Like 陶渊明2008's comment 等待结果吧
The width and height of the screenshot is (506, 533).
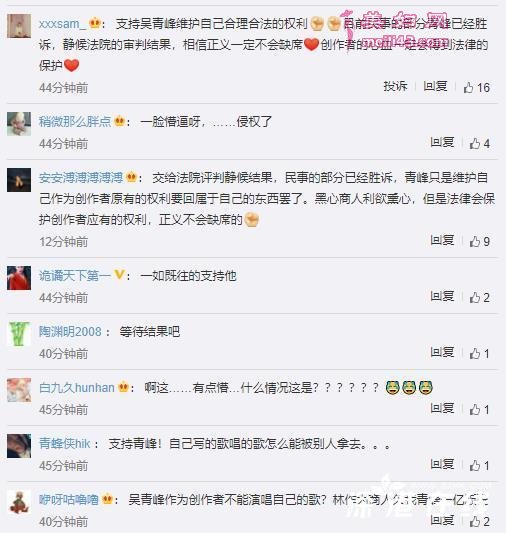tap(480, 354)
